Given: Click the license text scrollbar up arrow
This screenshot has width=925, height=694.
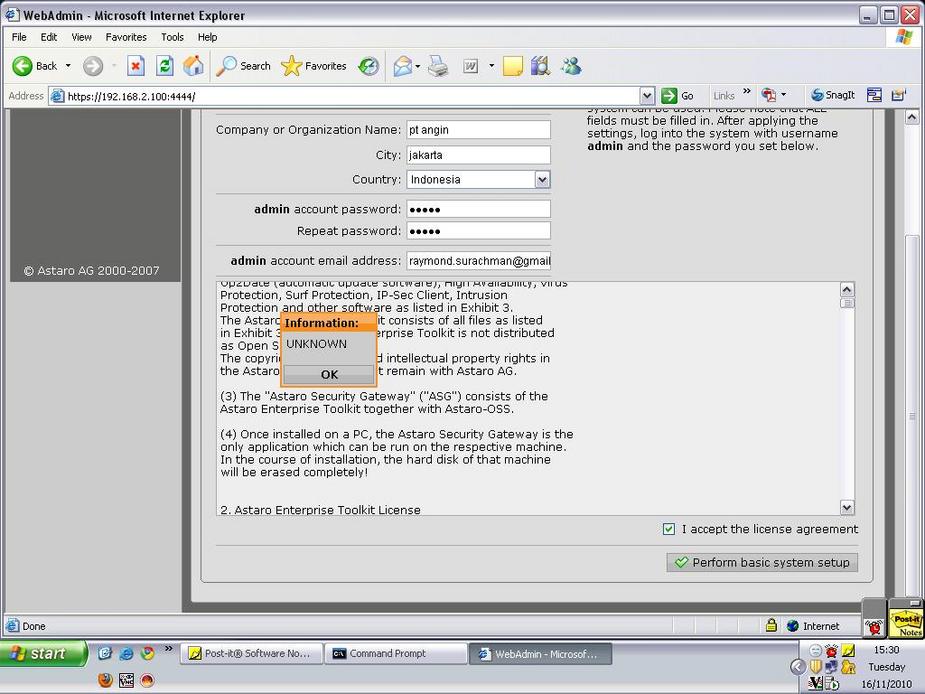Looking at the screenshot, I should [847, 289].
